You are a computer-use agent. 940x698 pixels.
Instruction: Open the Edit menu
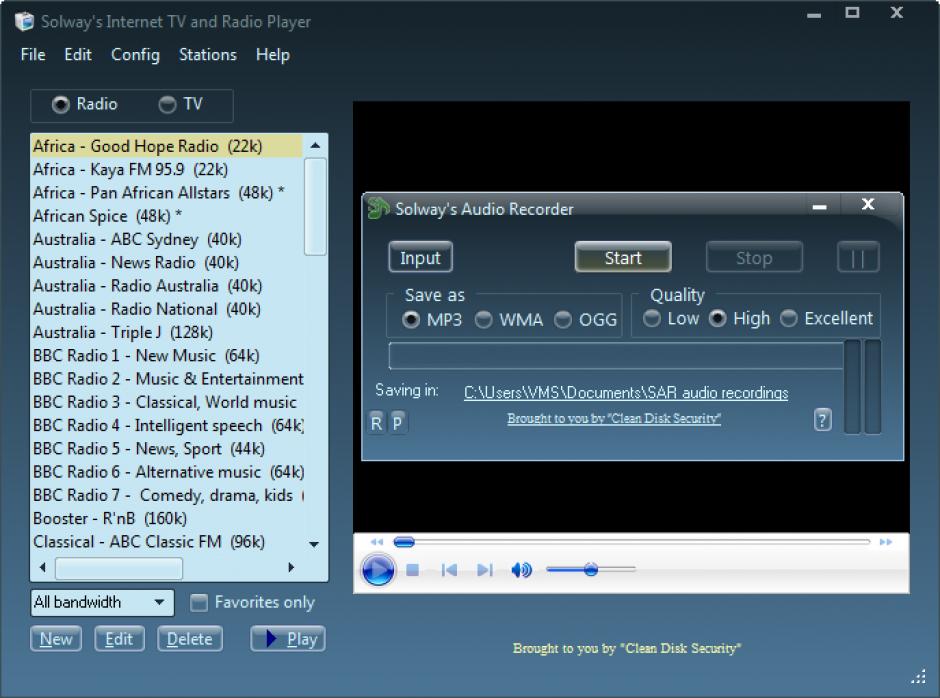pos(78,55)
